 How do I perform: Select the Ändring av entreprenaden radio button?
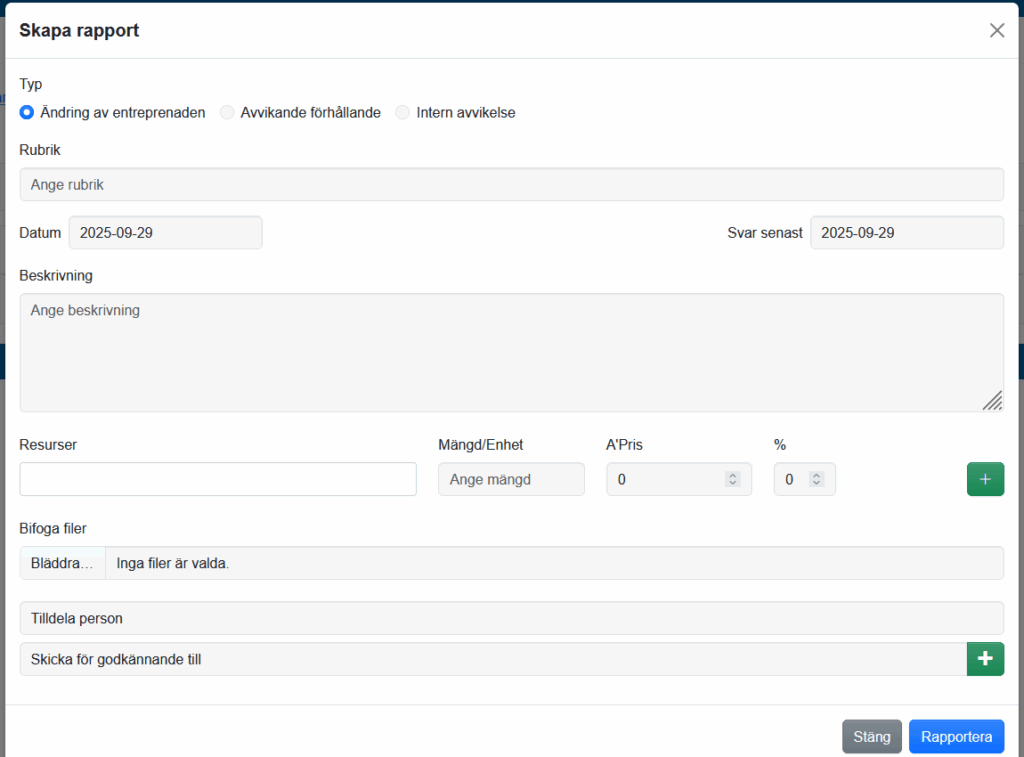[27, 113]
